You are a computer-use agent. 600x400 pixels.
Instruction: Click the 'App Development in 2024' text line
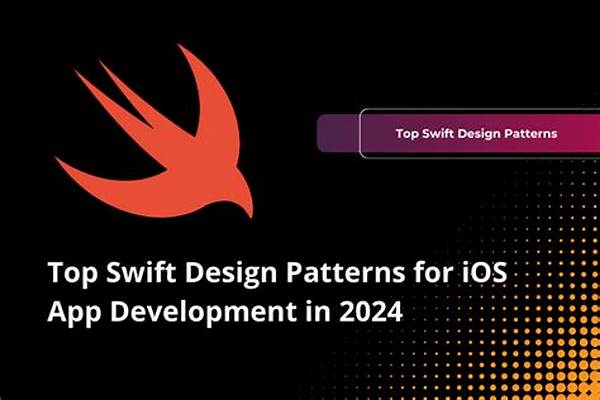pos(225,312)
